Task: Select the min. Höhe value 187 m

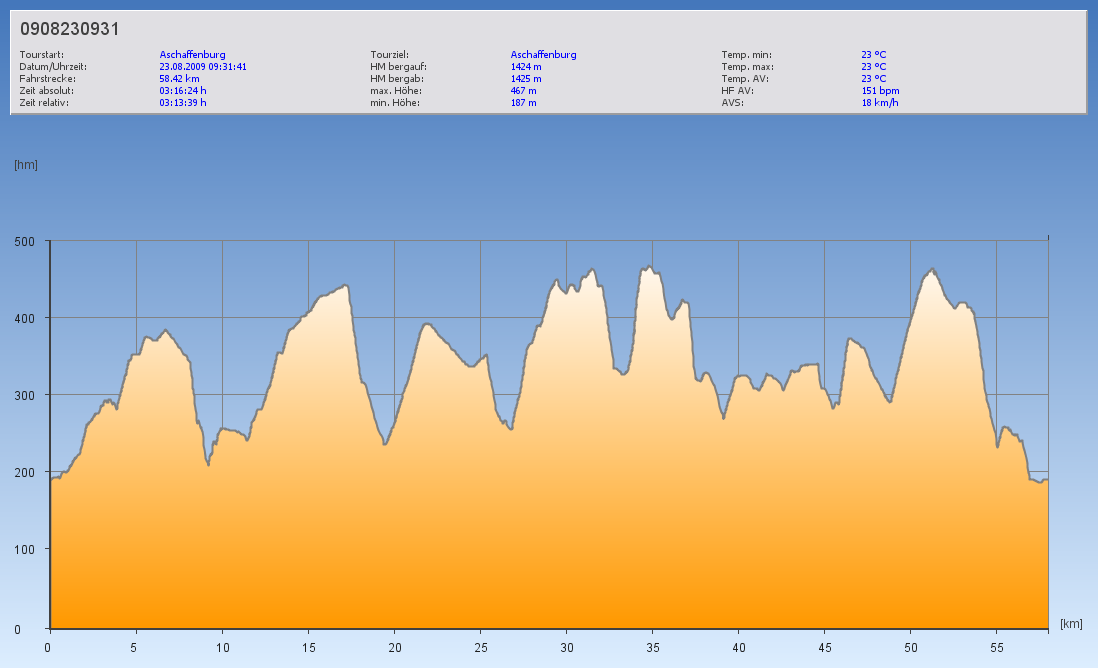Action: point(523,103)
